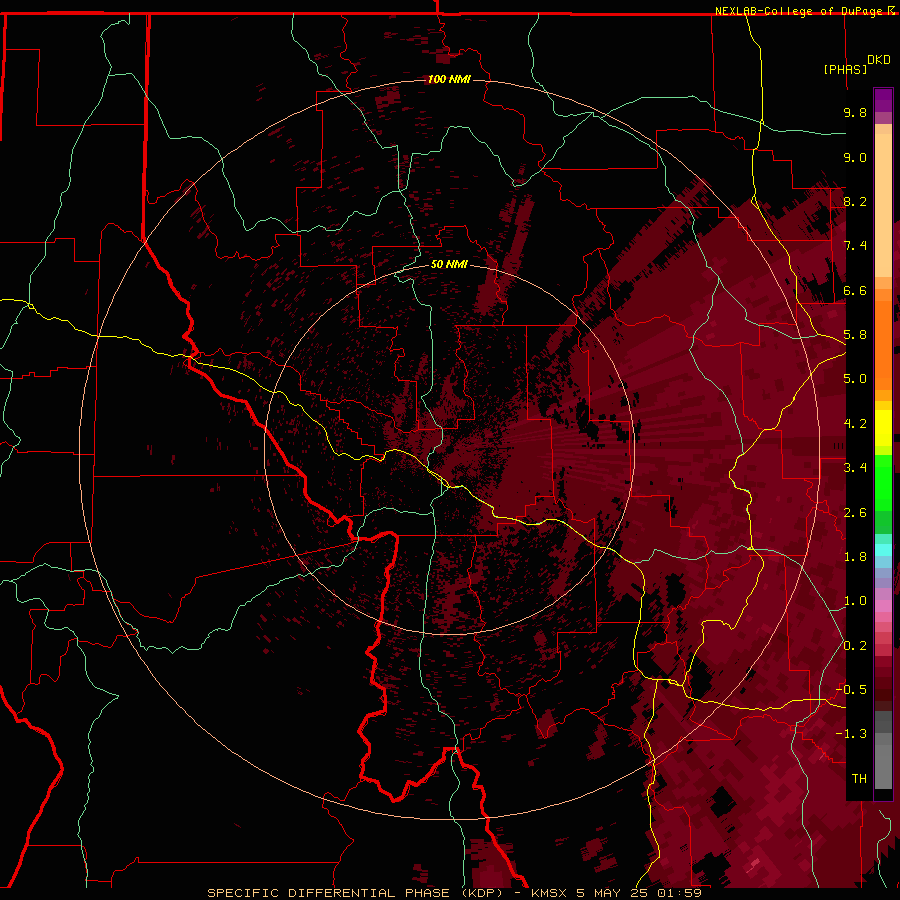Pick the peach segment of the color bar
Screen dimensions: 900x900
(883, 207)
